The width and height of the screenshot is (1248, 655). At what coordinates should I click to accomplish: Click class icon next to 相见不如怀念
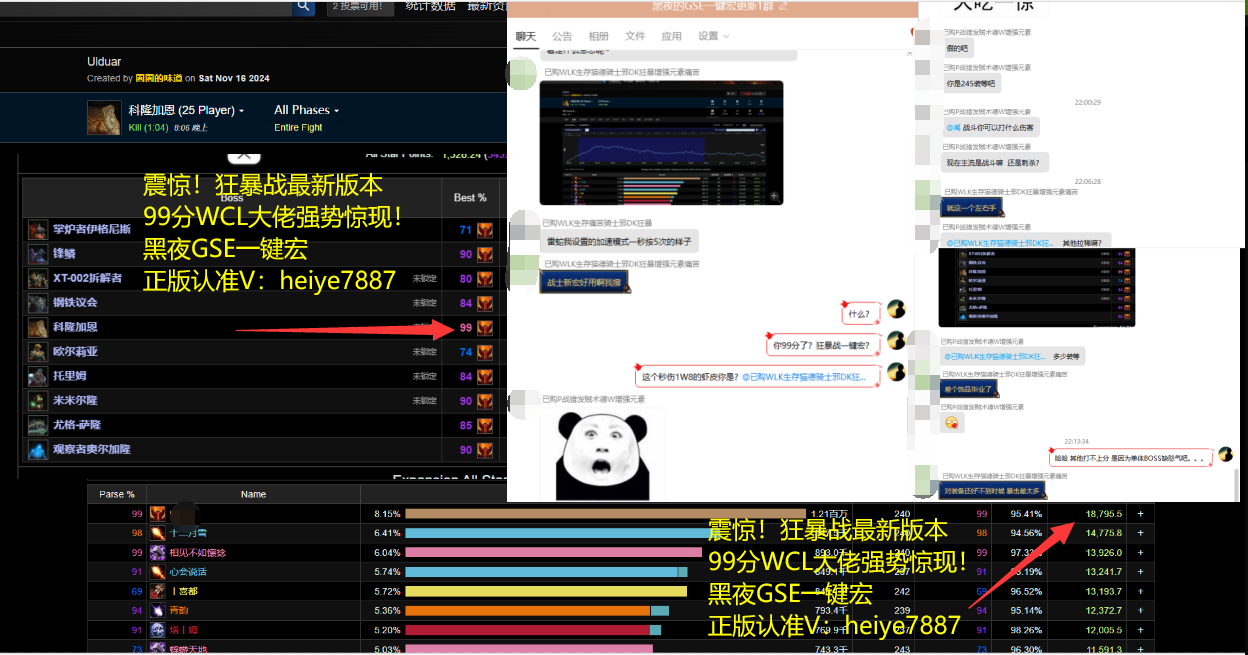click(158, 552)
